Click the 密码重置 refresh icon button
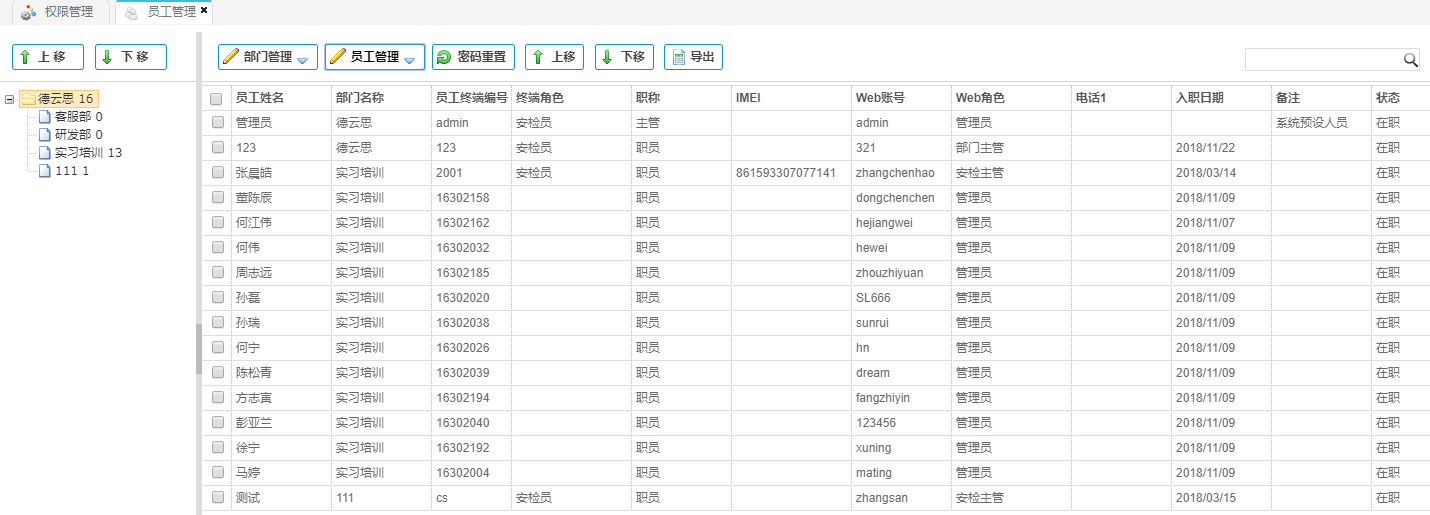The height and width of the screenshot is (515, 1430). [x=444, y=57]
